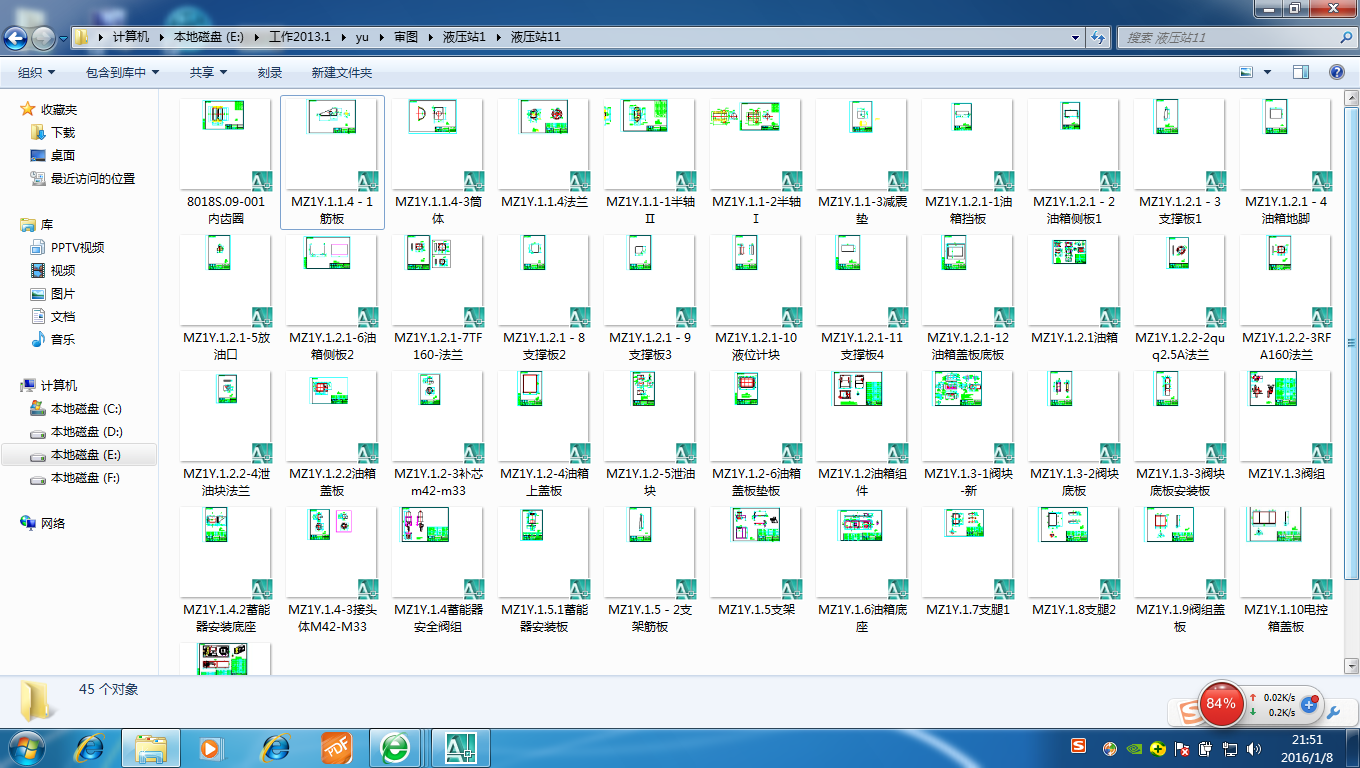Screen dimensions: 1360x768
Task: Open 最近访问的位置 in the sidebar
Action: point(92,178)
